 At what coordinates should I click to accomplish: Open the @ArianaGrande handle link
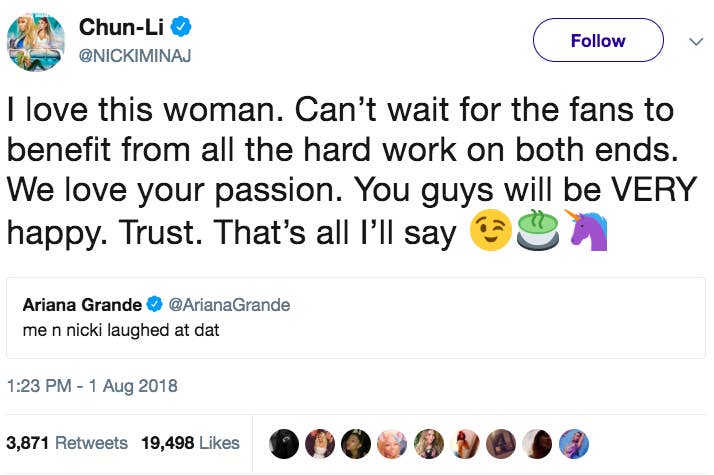coord(228,305)
